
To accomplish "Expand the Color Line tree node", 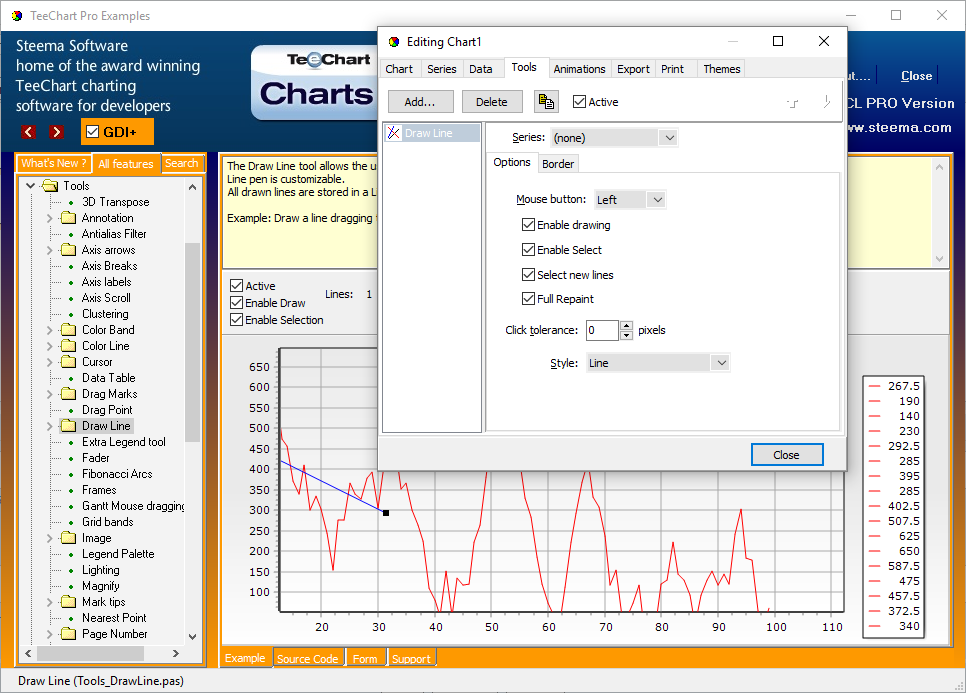I will pyautogui.click(x=50, y=346).
